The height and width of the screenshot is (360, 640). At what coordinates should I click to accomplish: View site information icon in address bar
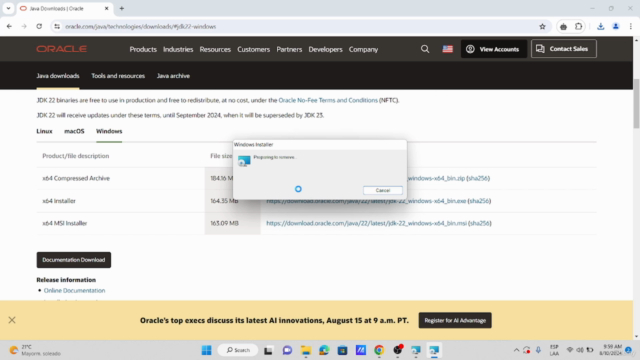[57, 27]
